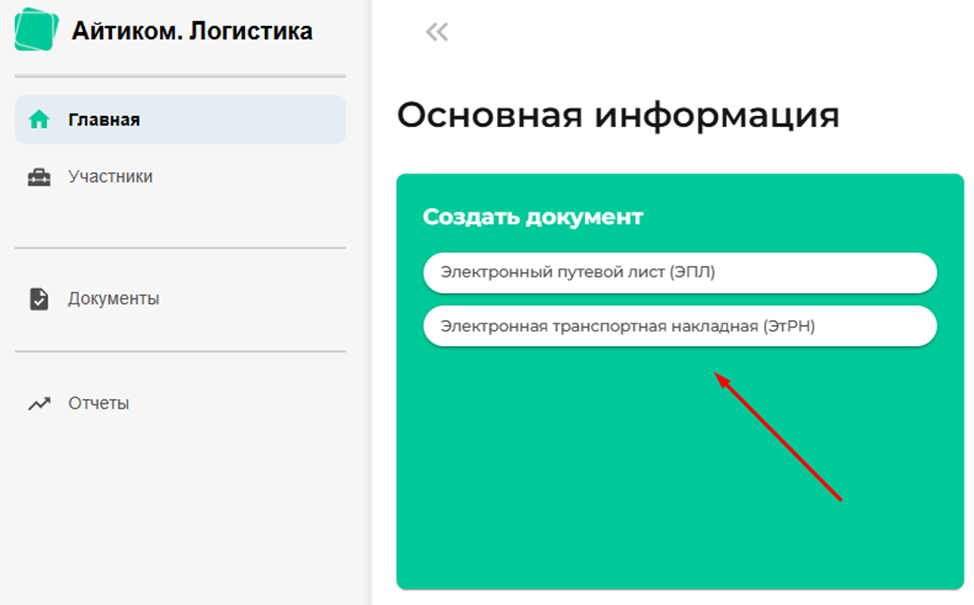Click the trending chart icon beside Отчеты

pos(39,404)
